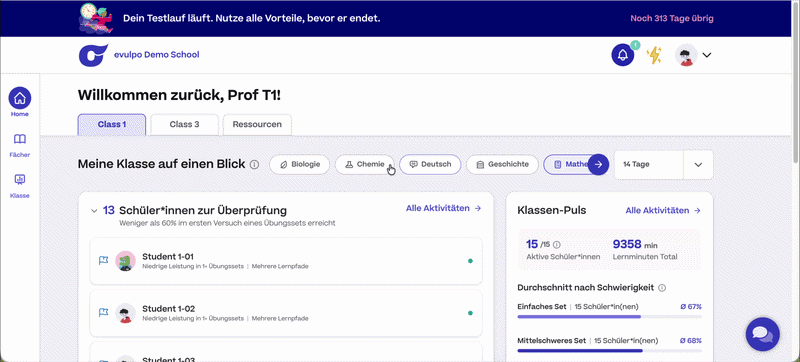
Task: Switch to the Class 3 tab
Action: click(x=185, y=124)
